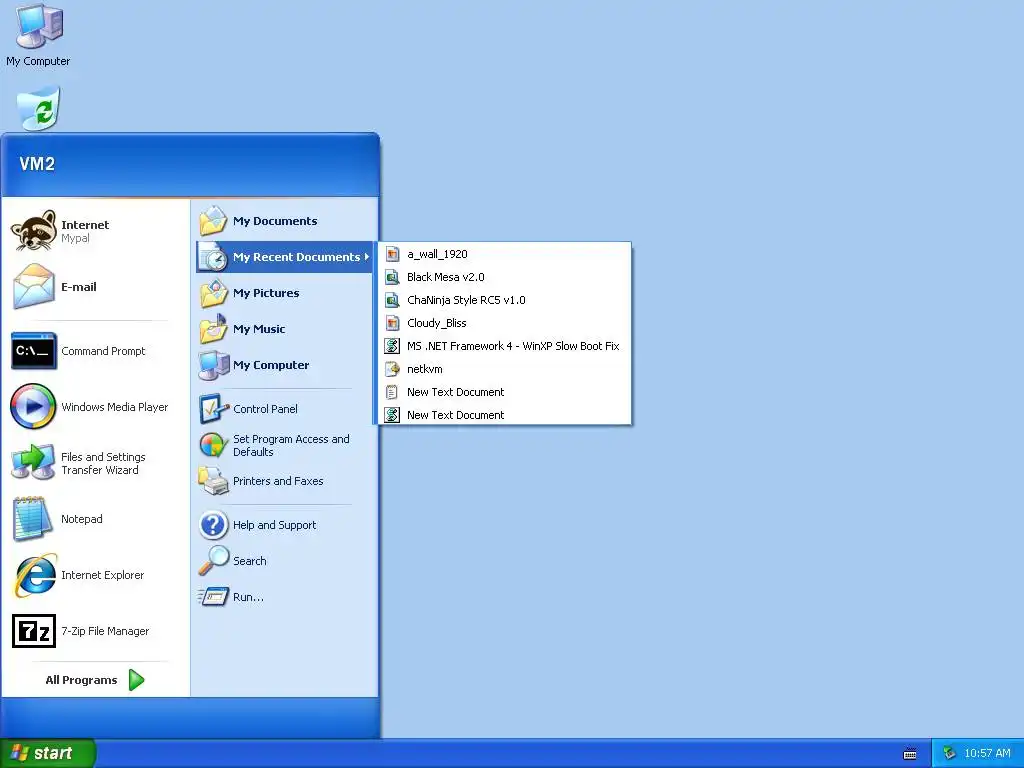
Task: Open Windows Media Player icon
Action: (x=33, y=406)
